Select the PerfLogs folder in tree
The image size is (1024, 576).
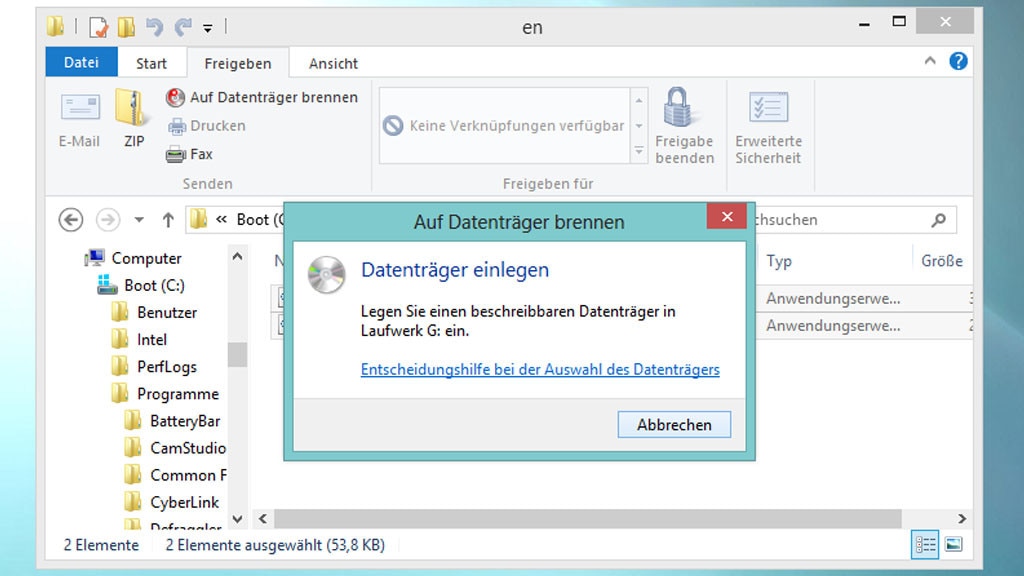click(x=166, y=367)
